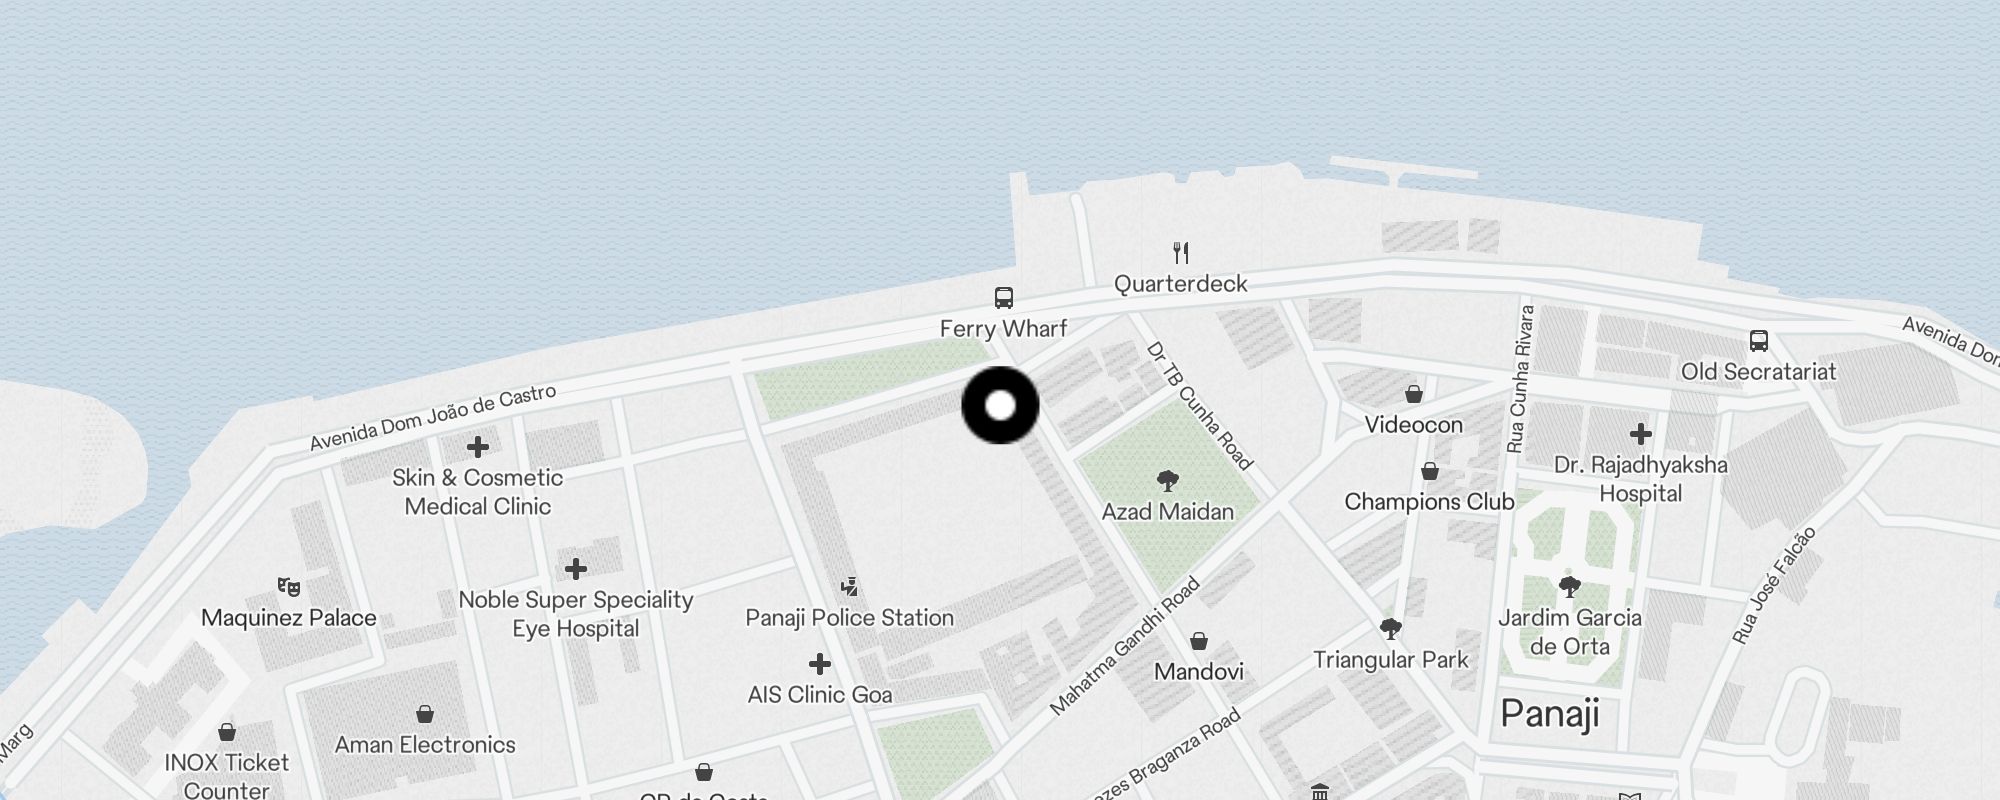Select the Panaji Police Station icon
The image size is (2000, 800).
(849, 587)
